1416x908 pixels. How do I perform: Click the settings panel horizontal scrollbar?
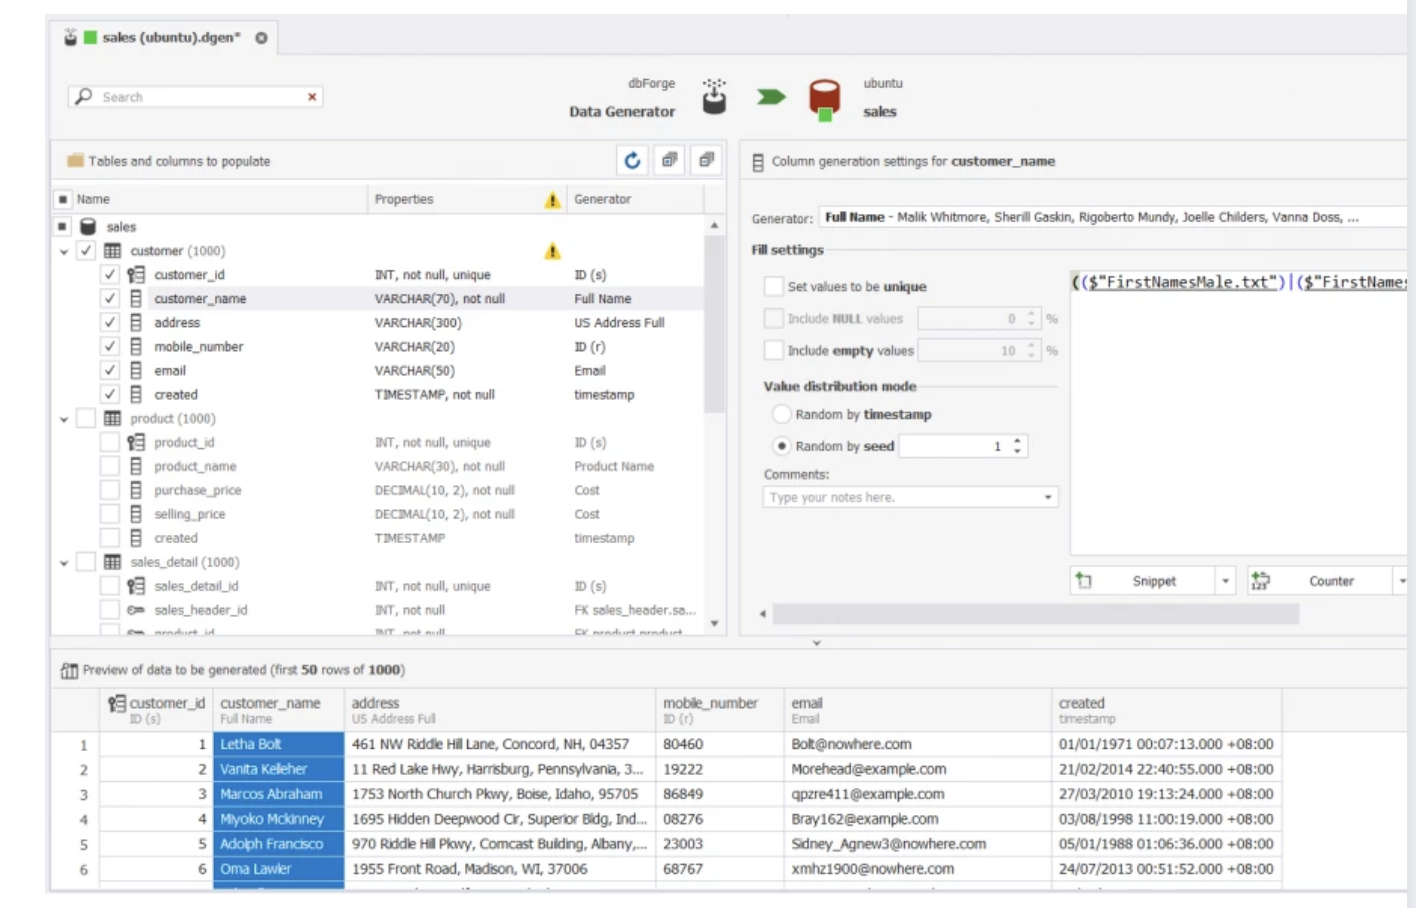click(x=1035, y=614)
